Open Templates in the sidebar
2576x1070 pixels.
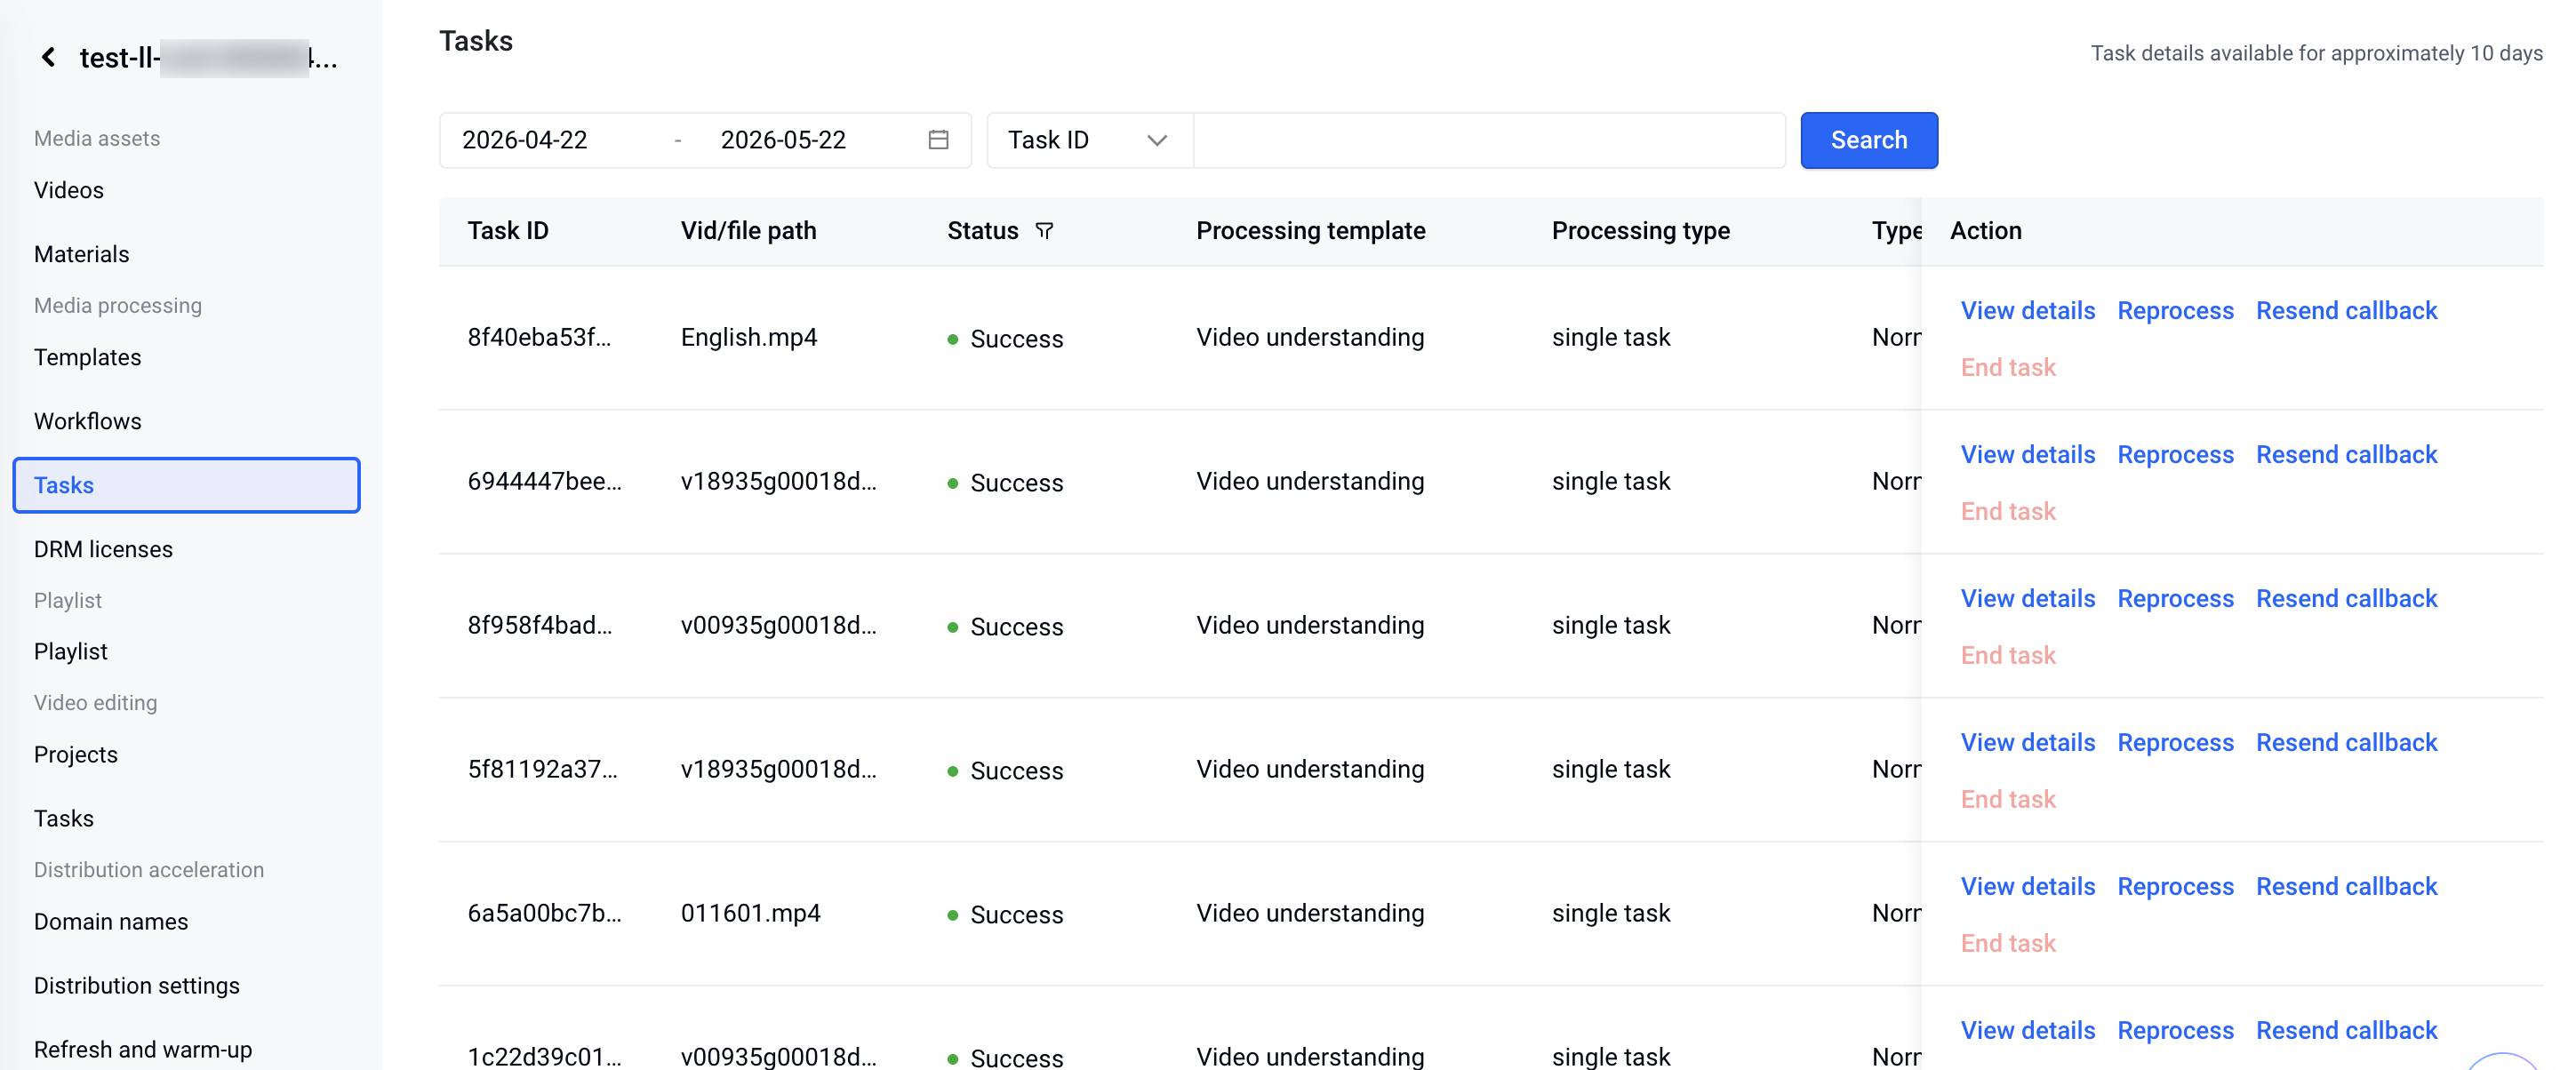88,357
